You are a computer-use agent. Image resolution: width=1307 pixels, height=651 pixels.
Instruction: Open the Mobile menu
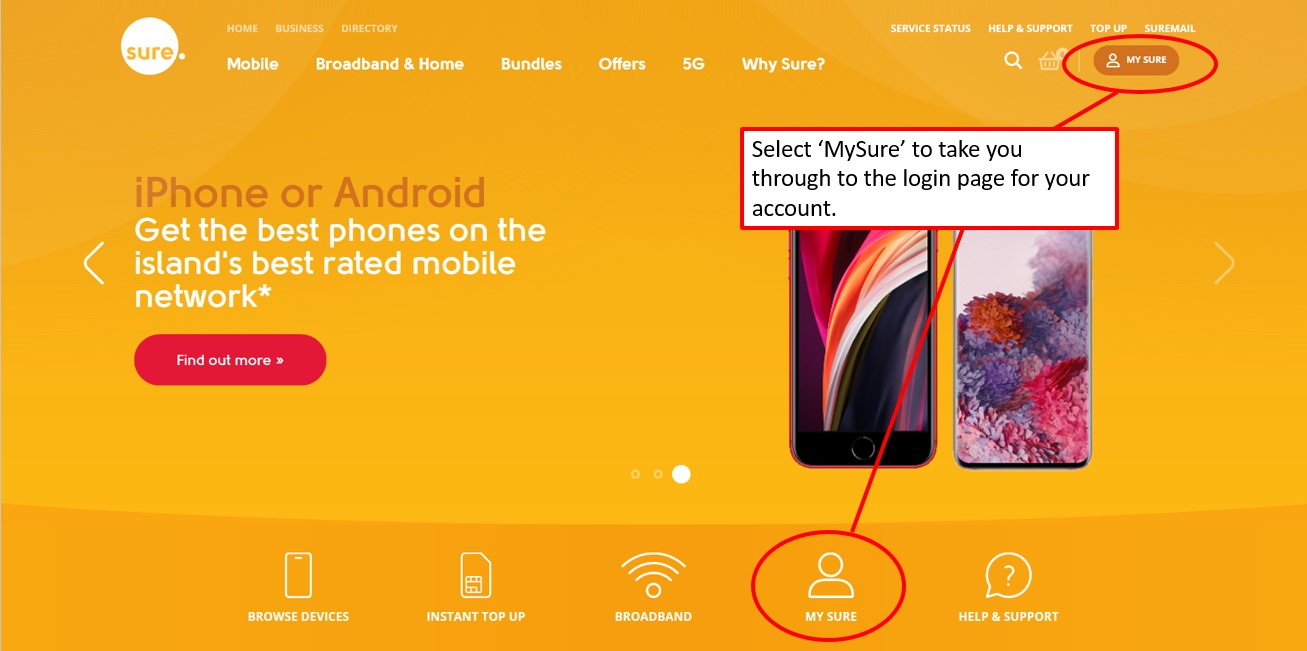253,64
